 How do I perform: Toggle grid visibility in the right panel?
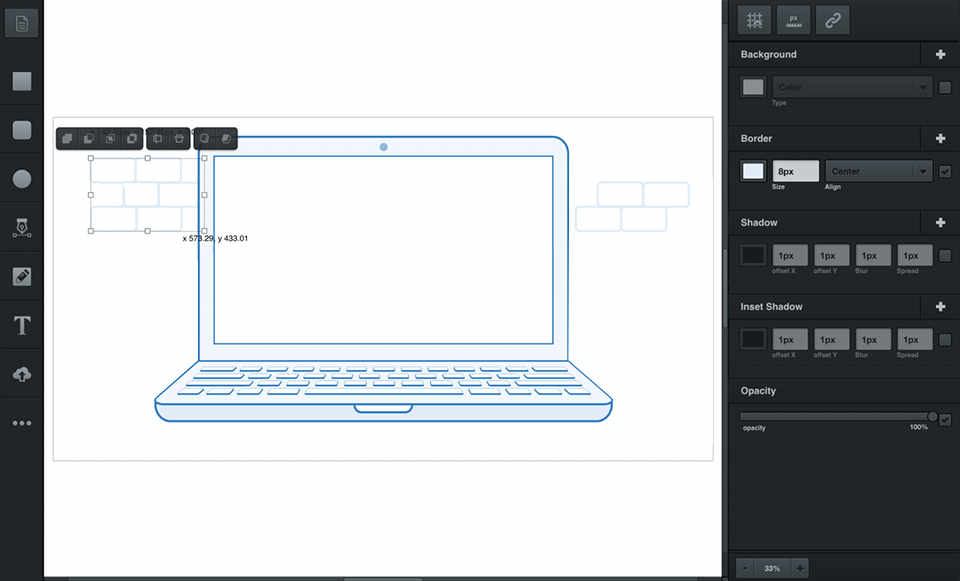(x=754, y=19)
